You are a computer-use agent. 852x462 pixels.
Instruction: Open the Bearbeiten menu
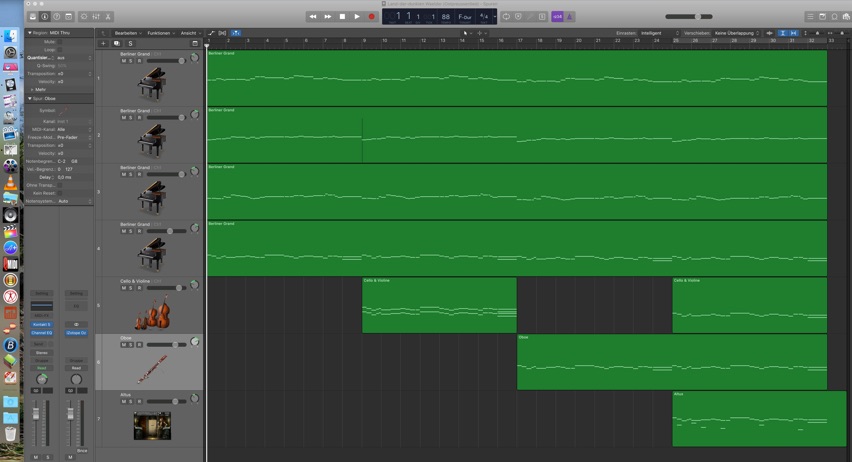click(x=126, y=33)
